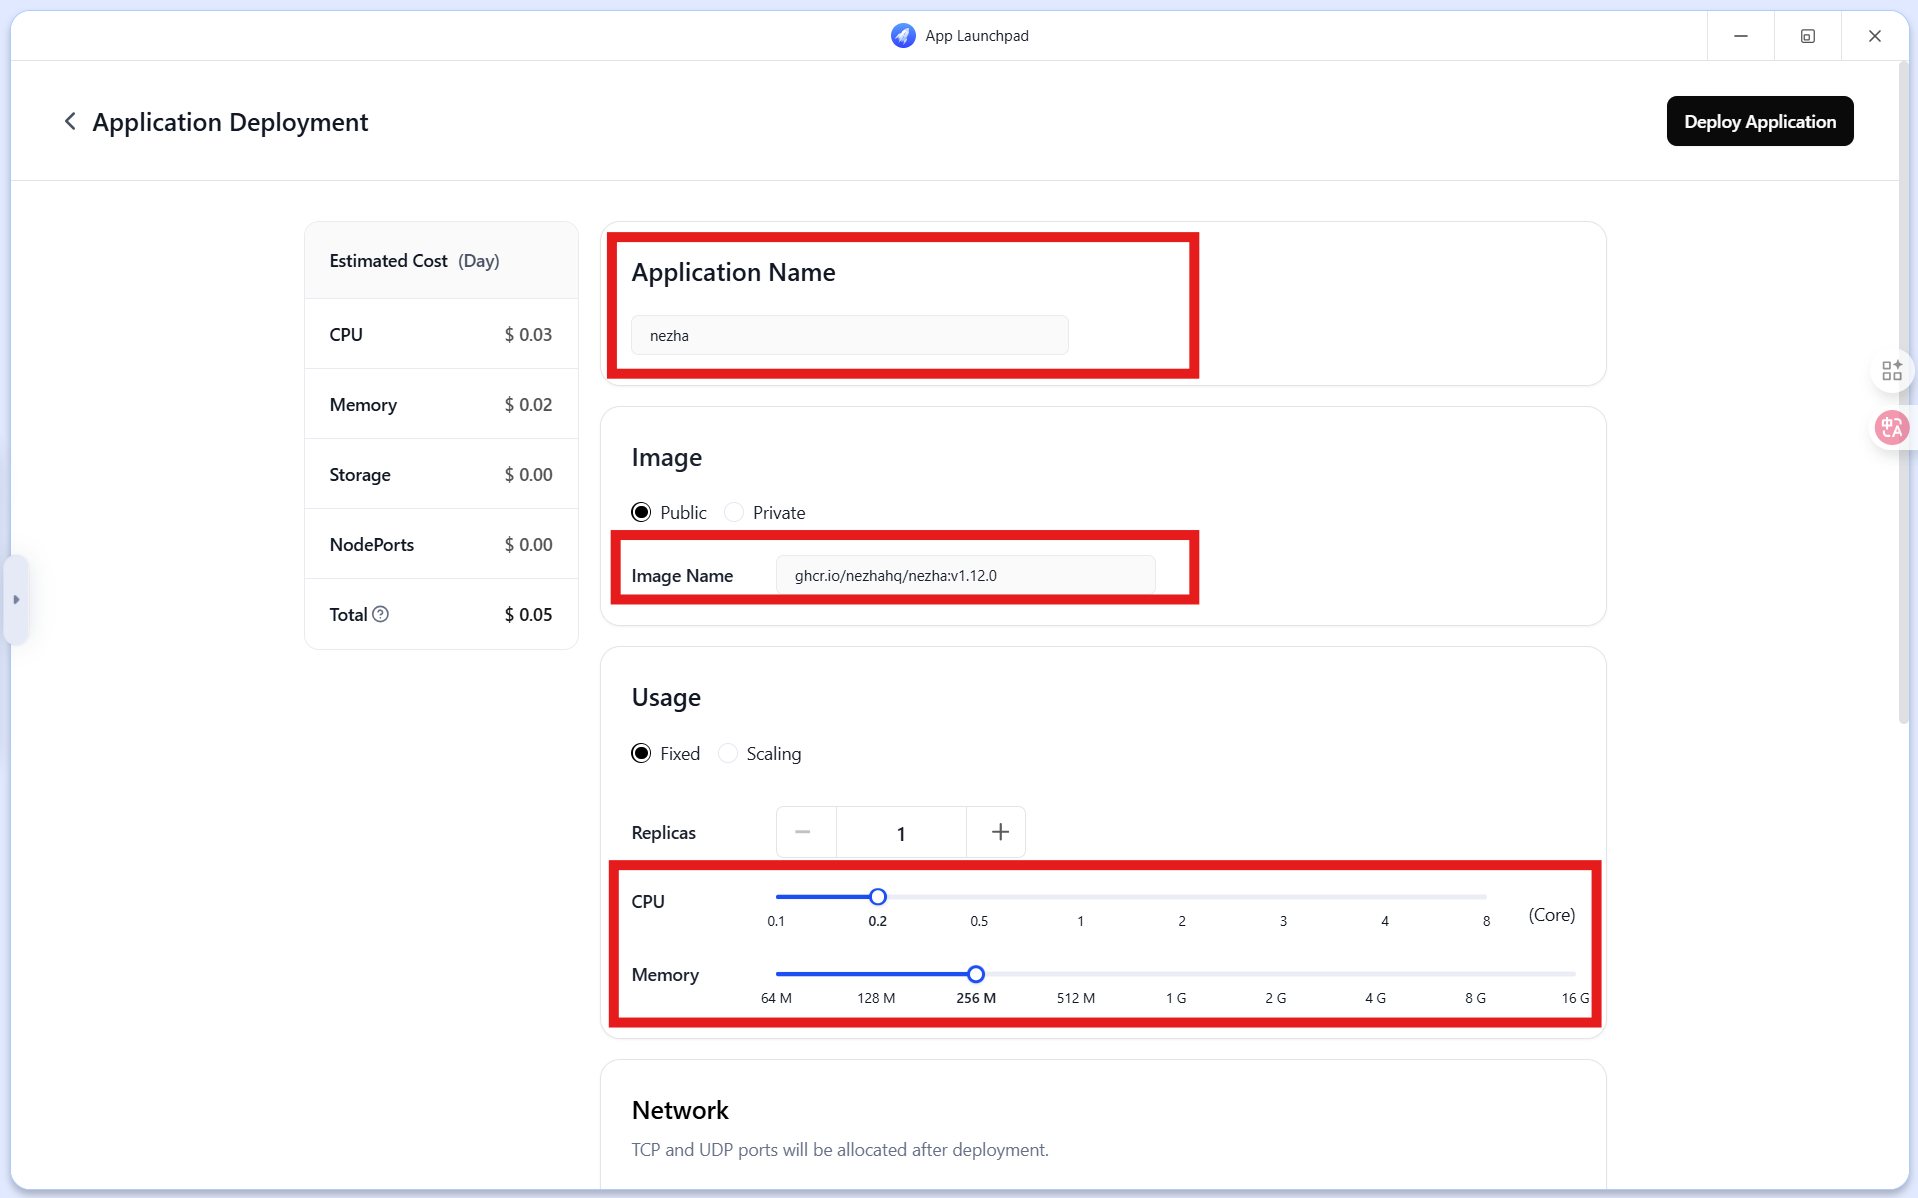Click the Application Name input field
This screenshot has width=1918, height=1198.
[x=850, y=335]
